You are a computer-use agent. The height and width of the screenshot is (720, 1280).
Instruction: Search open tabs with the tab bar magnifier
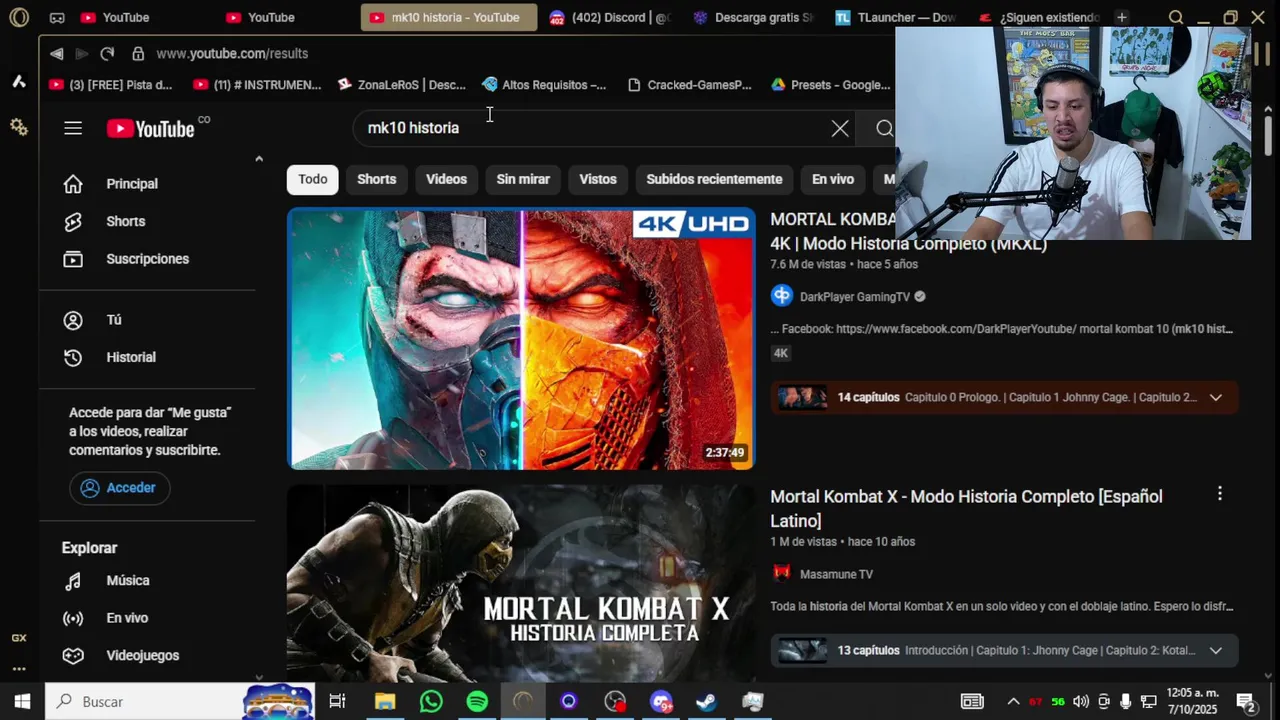click(x=1176, y=17)
